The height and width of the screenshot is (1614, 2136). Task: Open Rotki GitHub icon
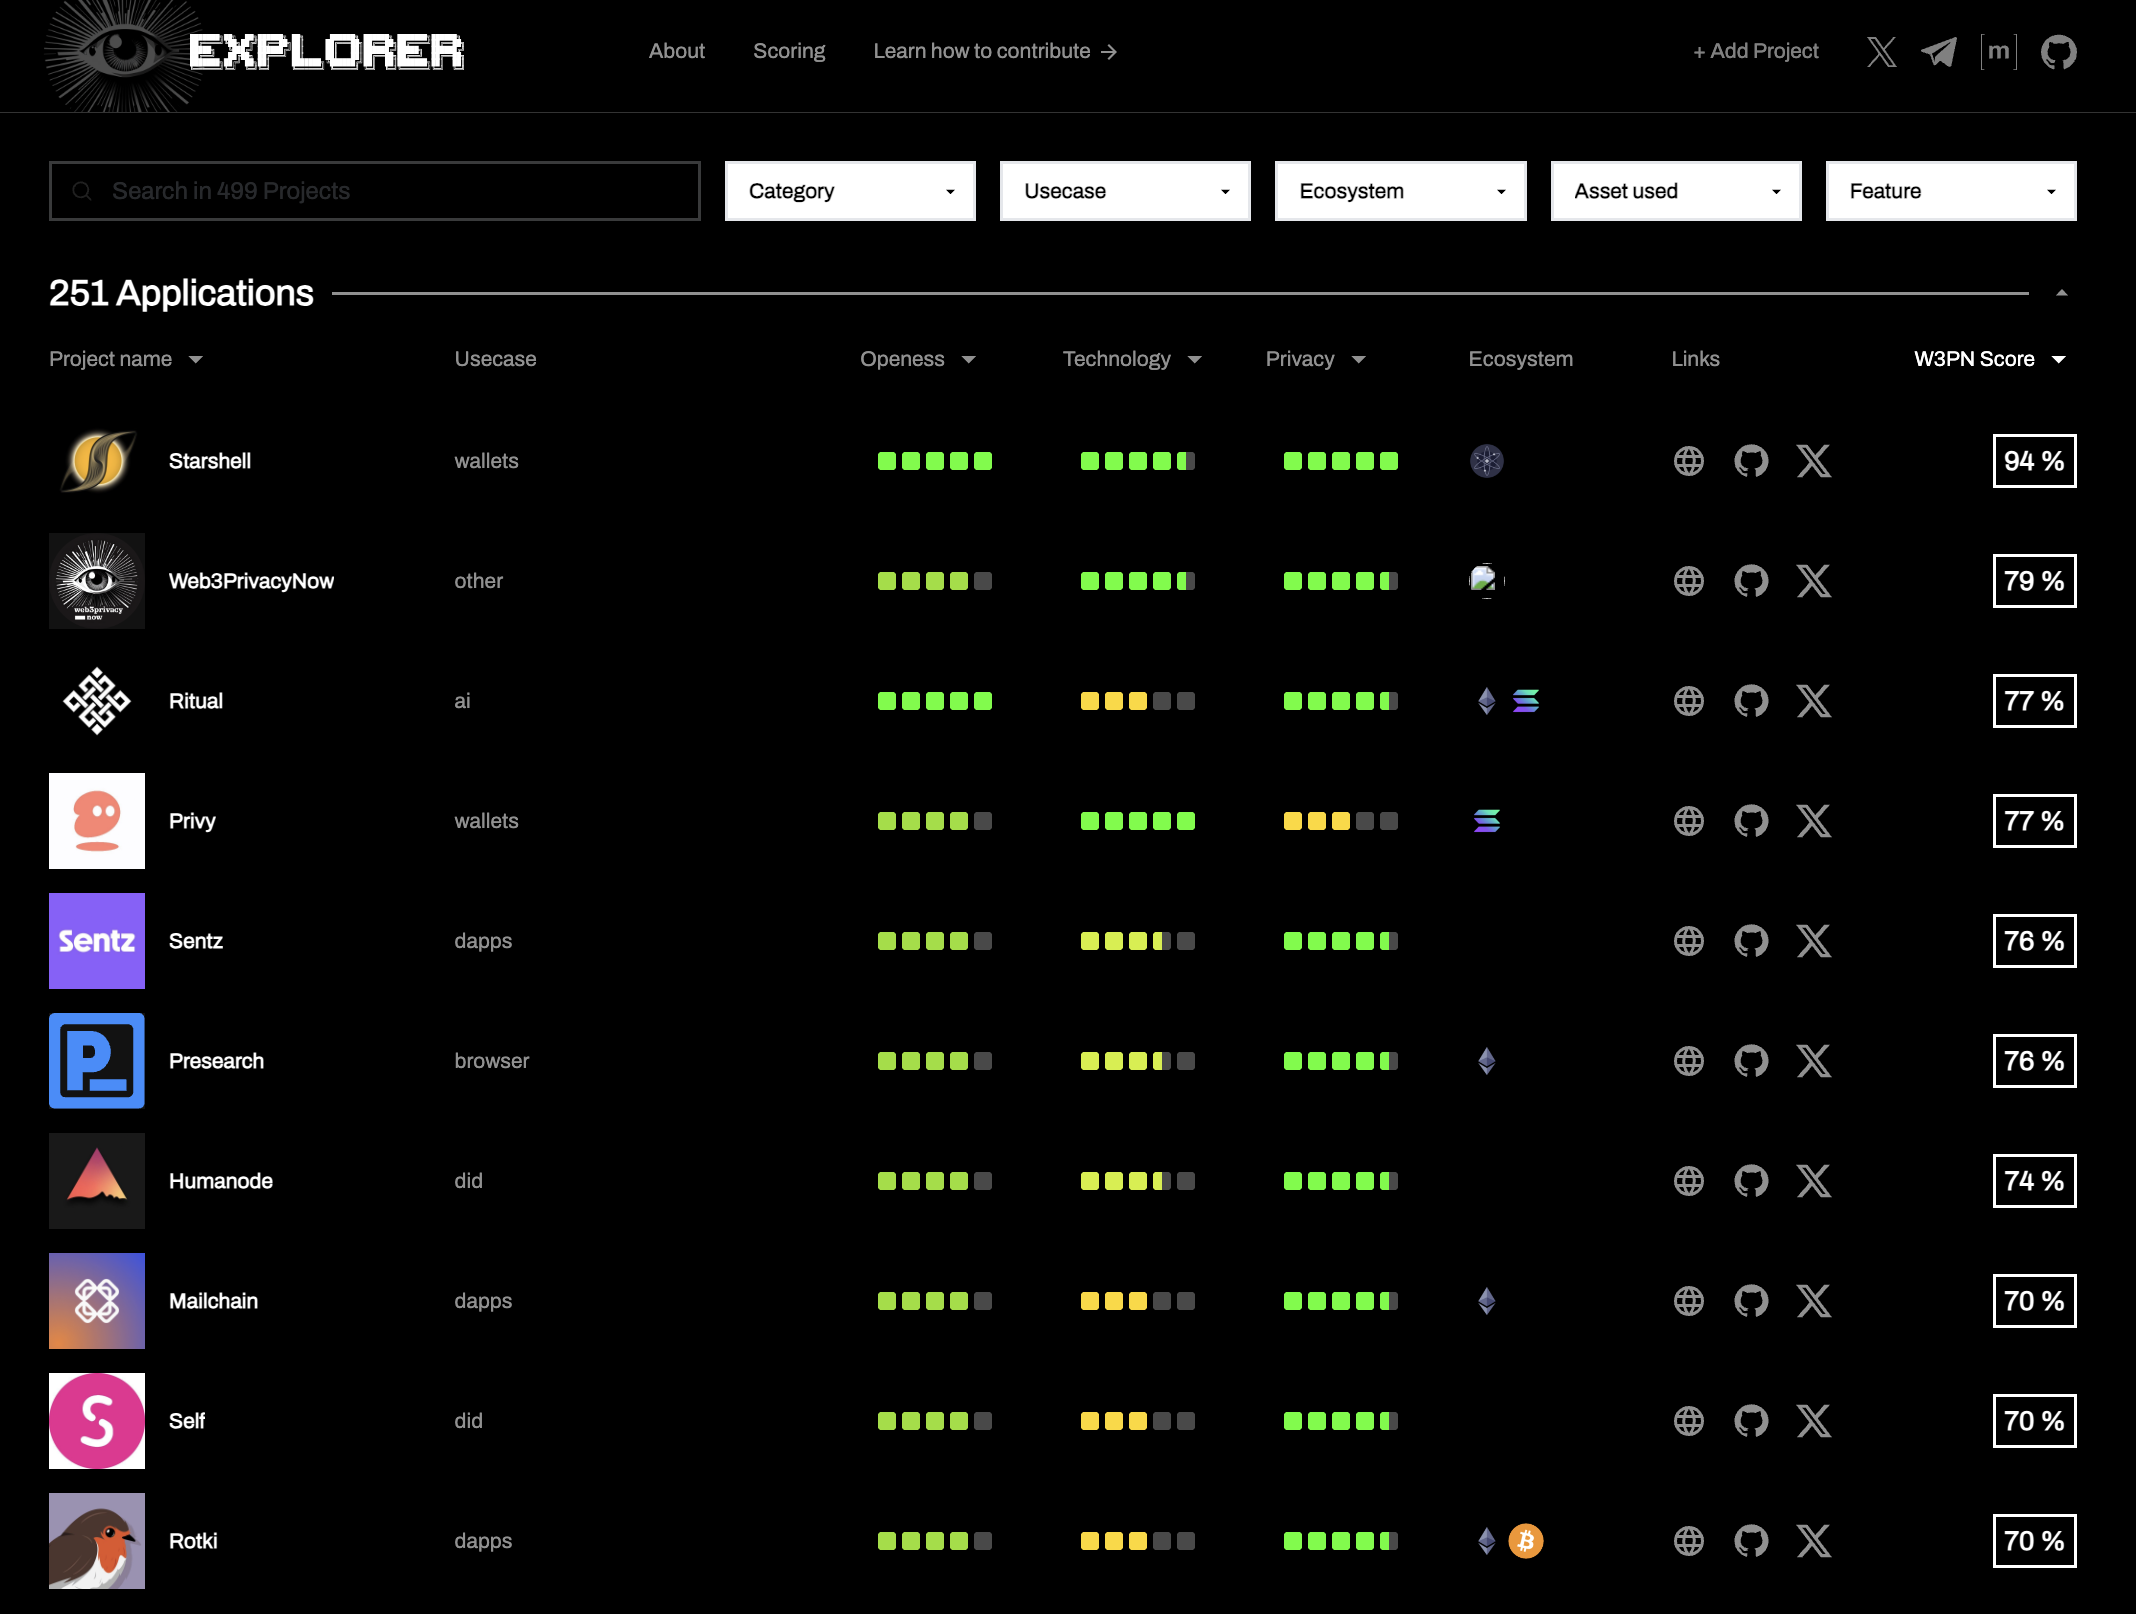1751,1541
